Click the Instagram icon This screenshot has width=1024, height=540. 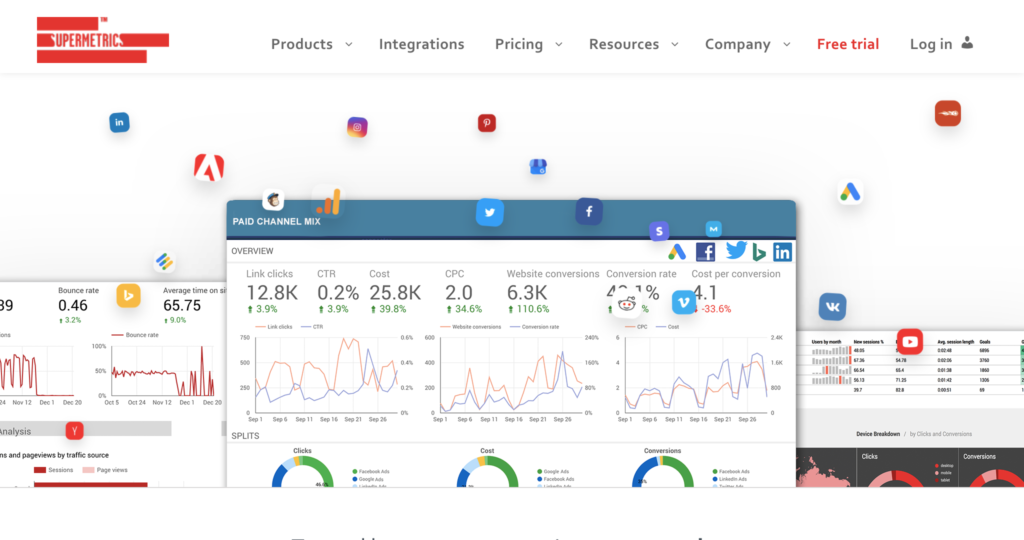tap(357, 127)
